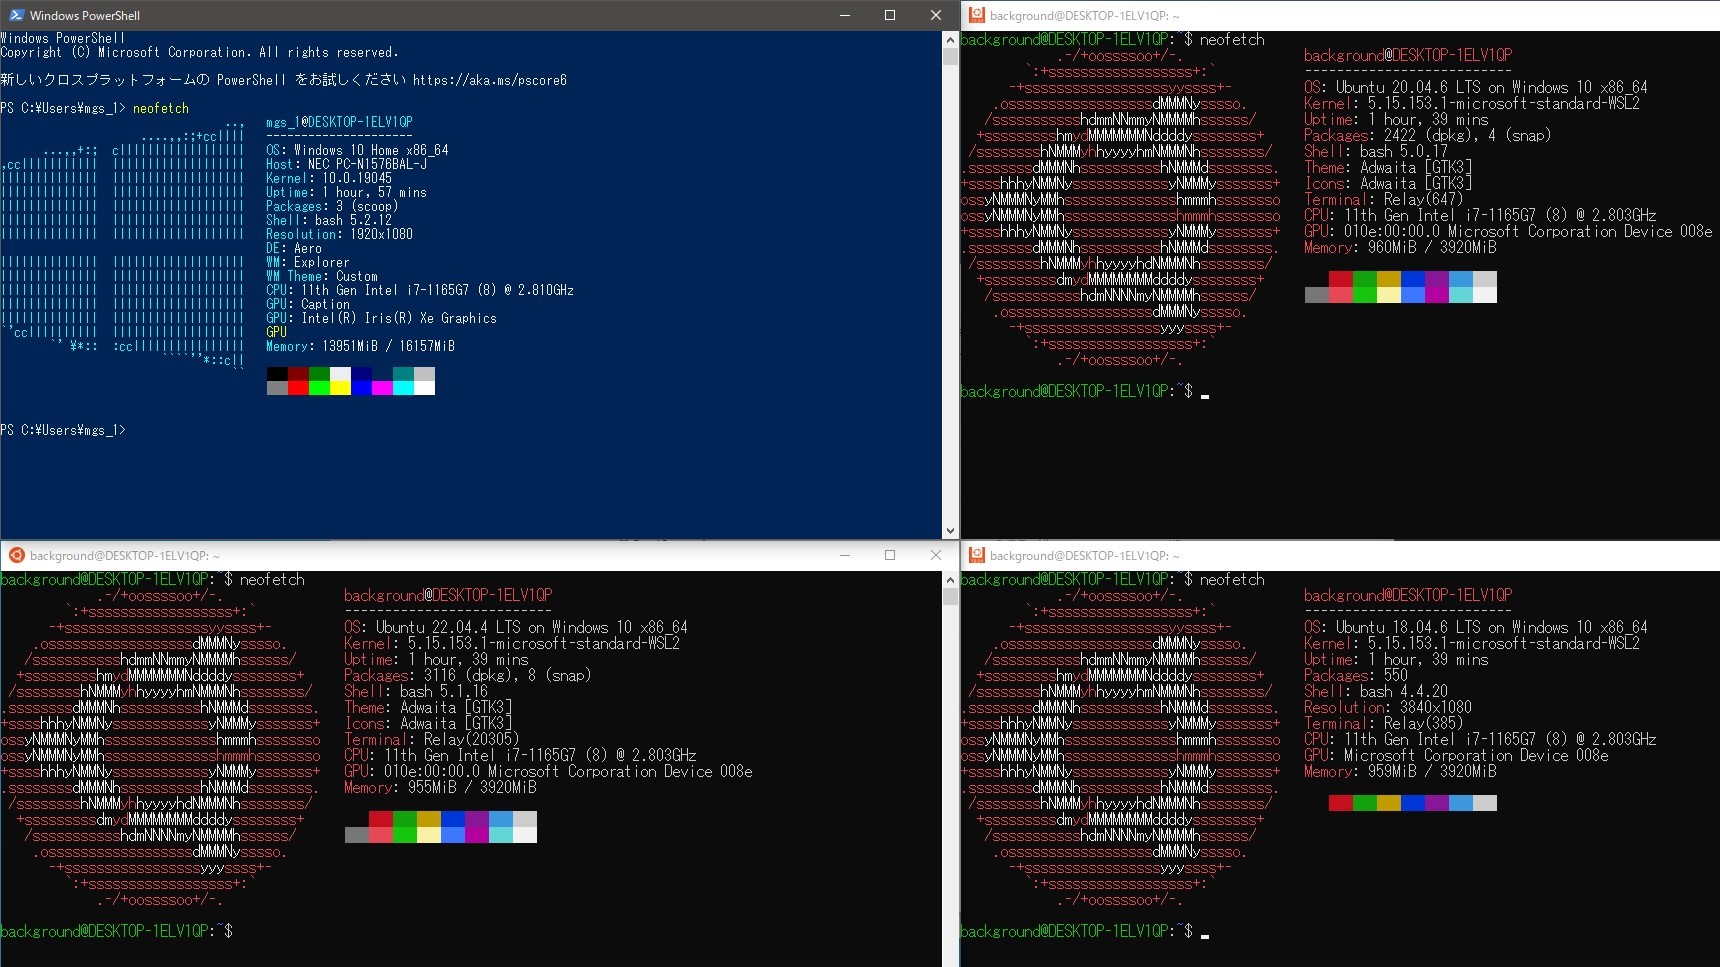This screenshot has height=967, width=1720.
Task: Click the scroll-down arrow in the PowerShell window
Action: [948, 531]
